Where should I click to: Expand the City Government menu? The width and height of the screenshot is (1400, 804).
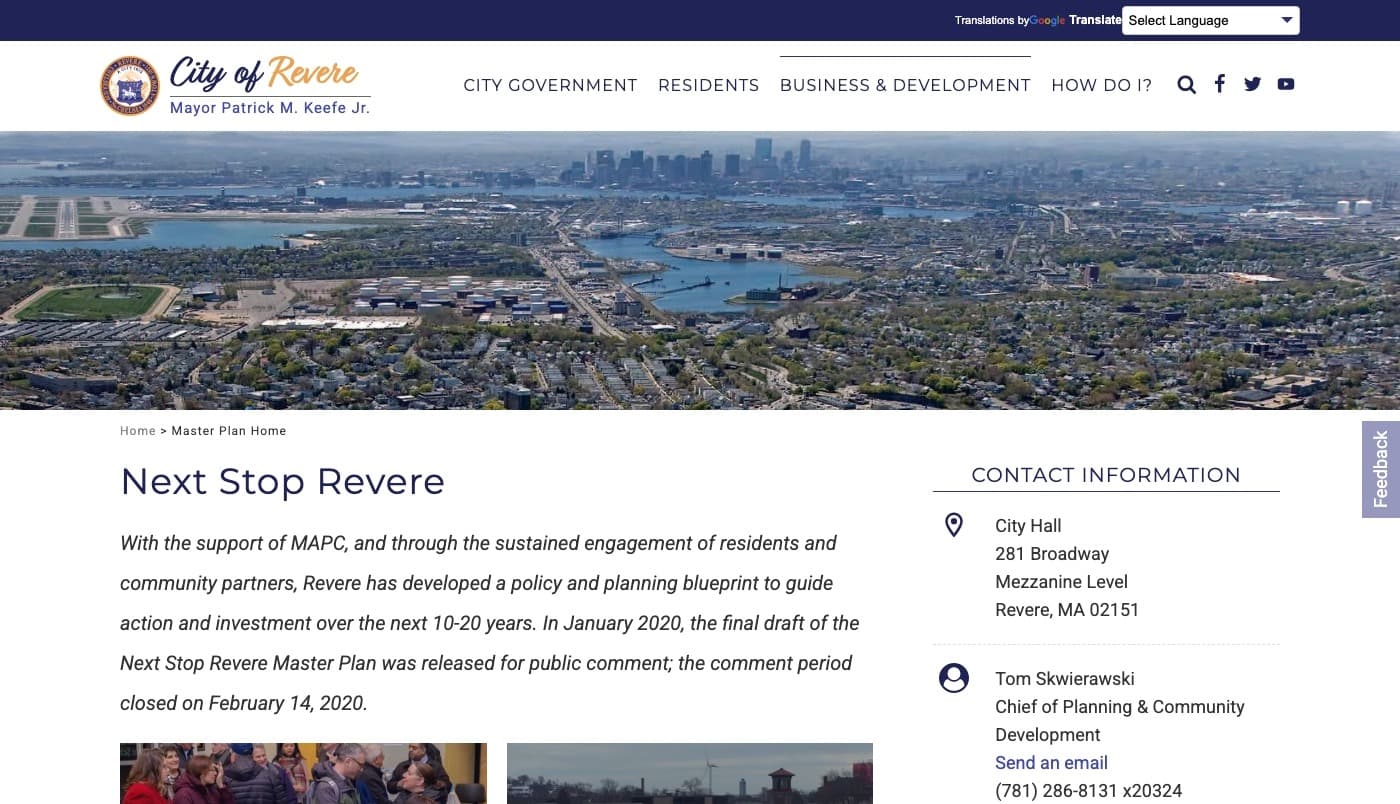pos(550,86)
